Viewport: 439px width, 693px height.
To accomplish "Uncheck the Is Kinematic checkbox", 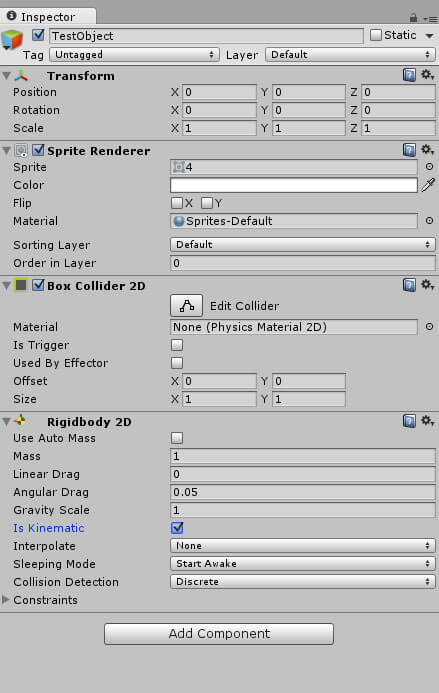I will [x=177, y=528].
